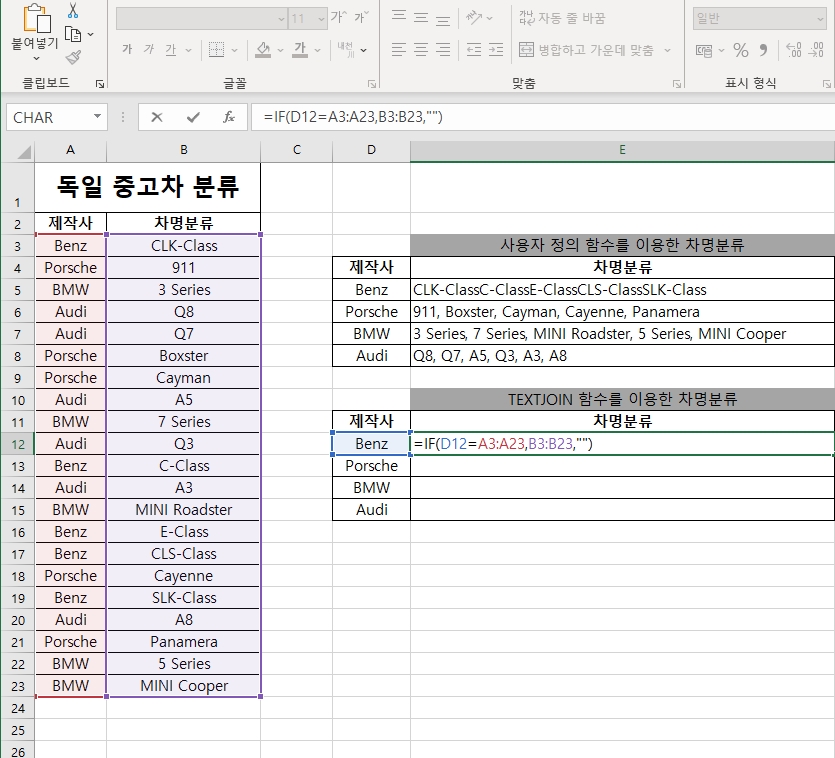835x758 pixels.
Task: Click 병합하고 가운데 맞춤 merge button
Action: pyautogui.click(x=586, y=50)
